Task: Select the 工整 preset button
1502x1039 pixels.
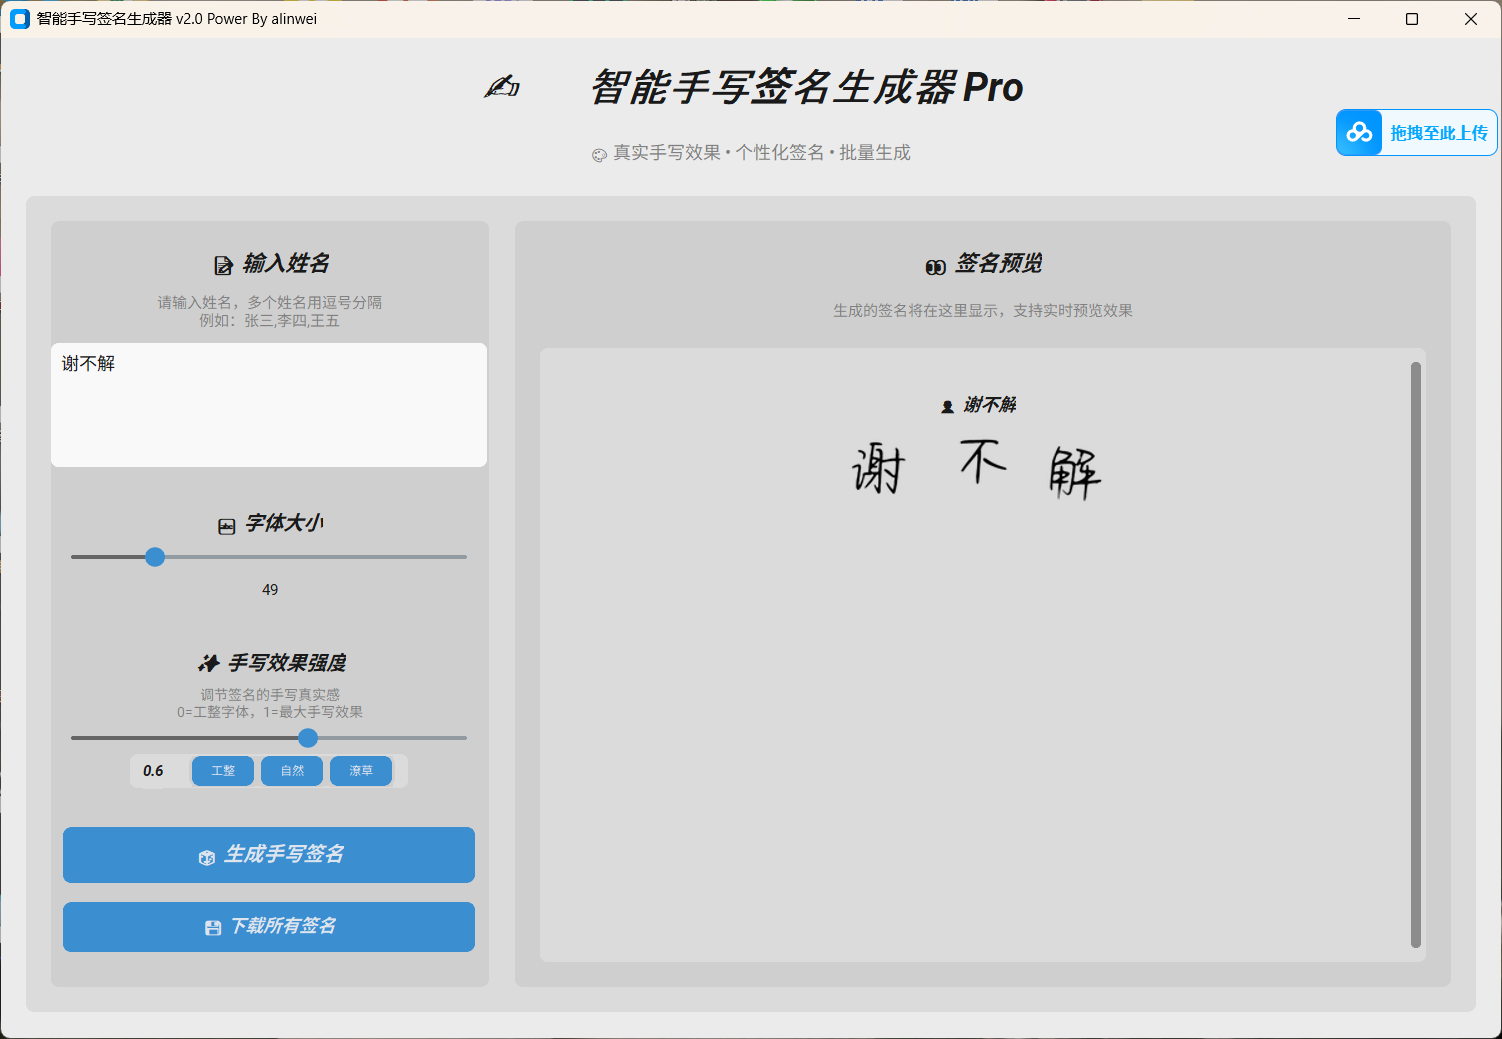Action: [223, 771]
